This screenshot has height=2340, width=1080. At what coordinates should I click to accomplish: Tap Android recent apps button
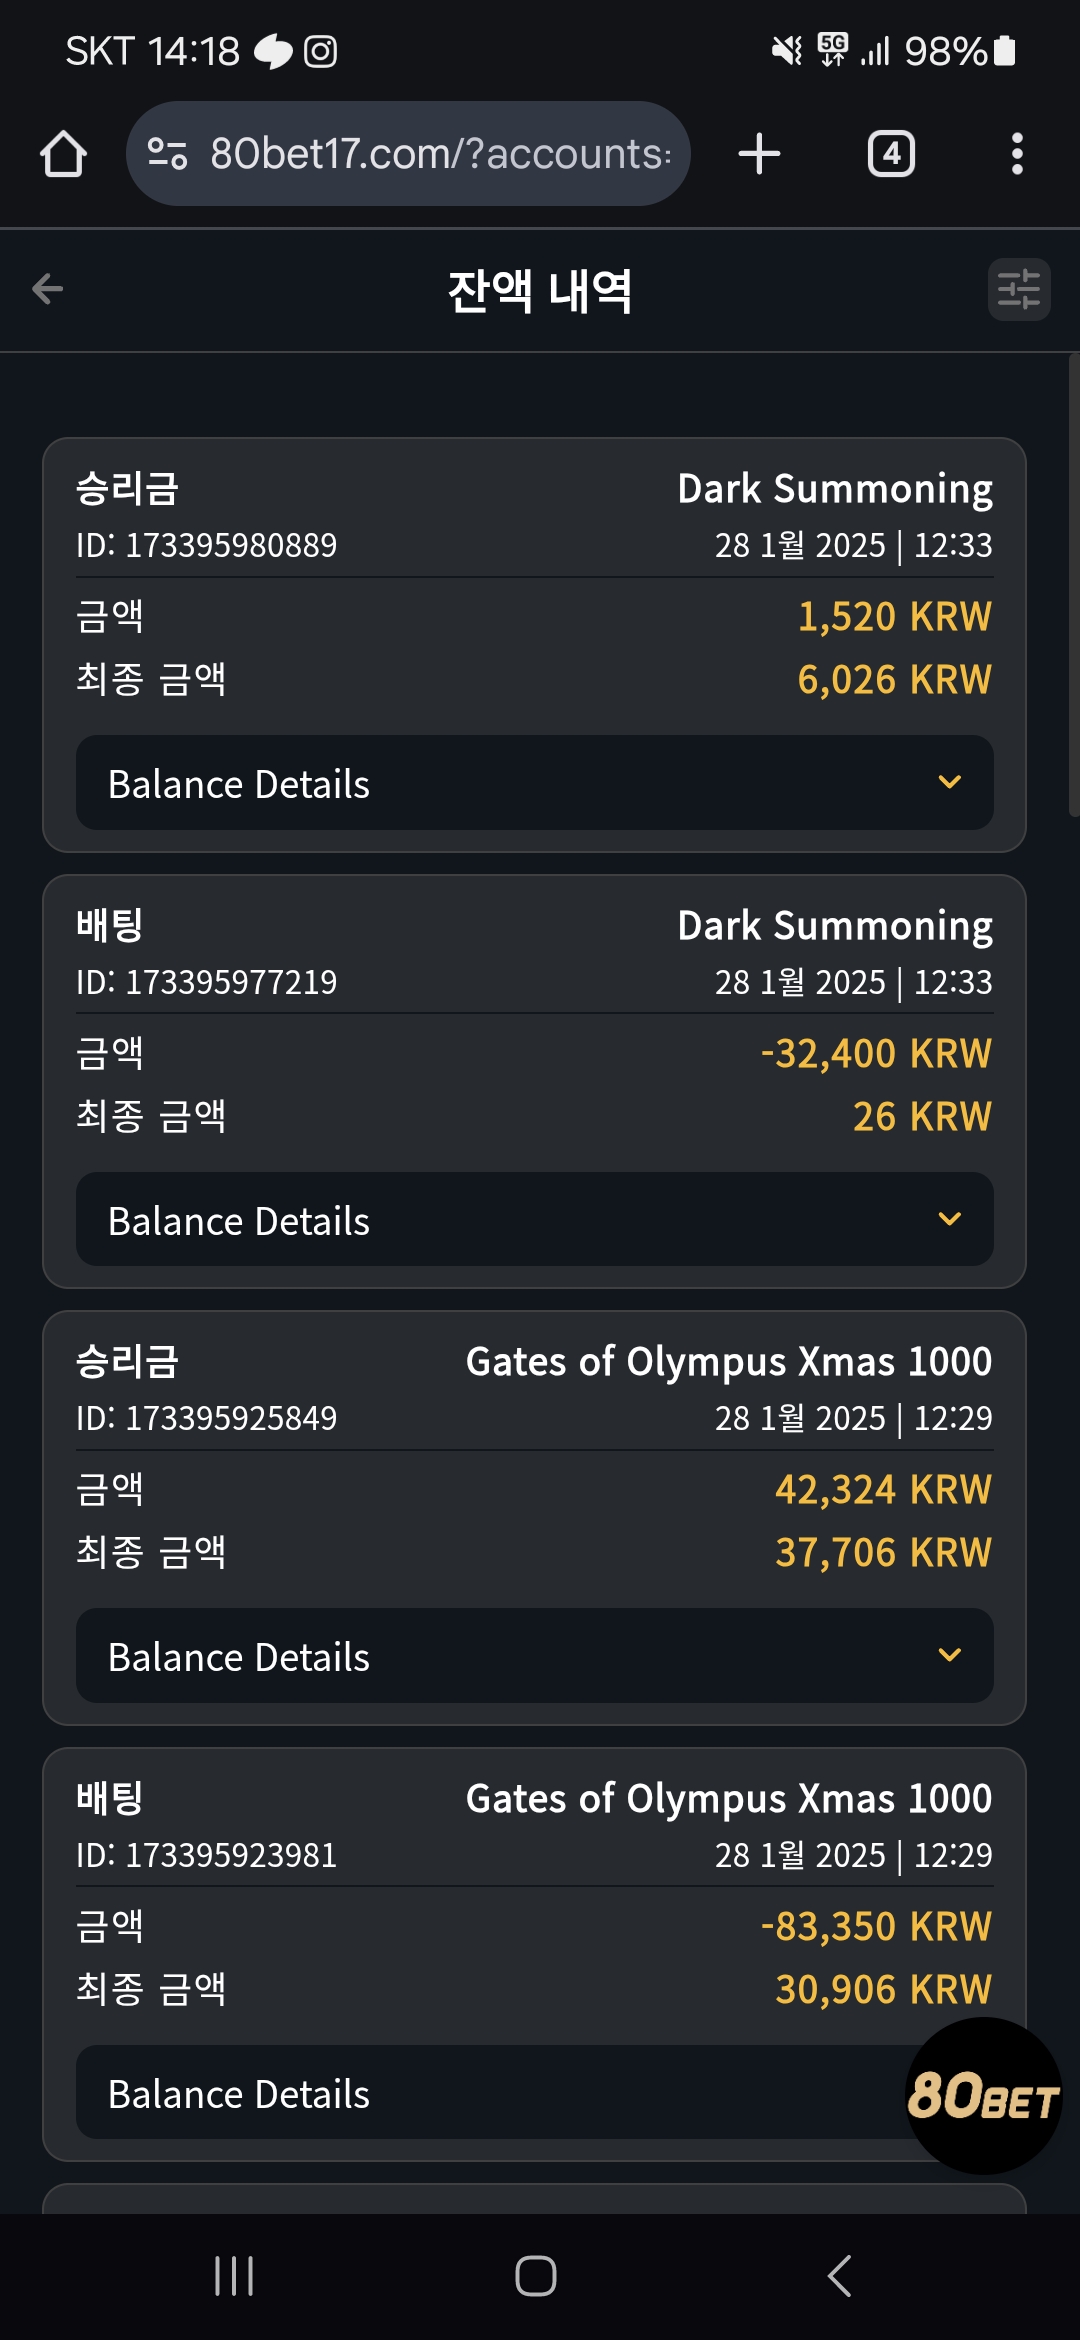(234, 2276)
